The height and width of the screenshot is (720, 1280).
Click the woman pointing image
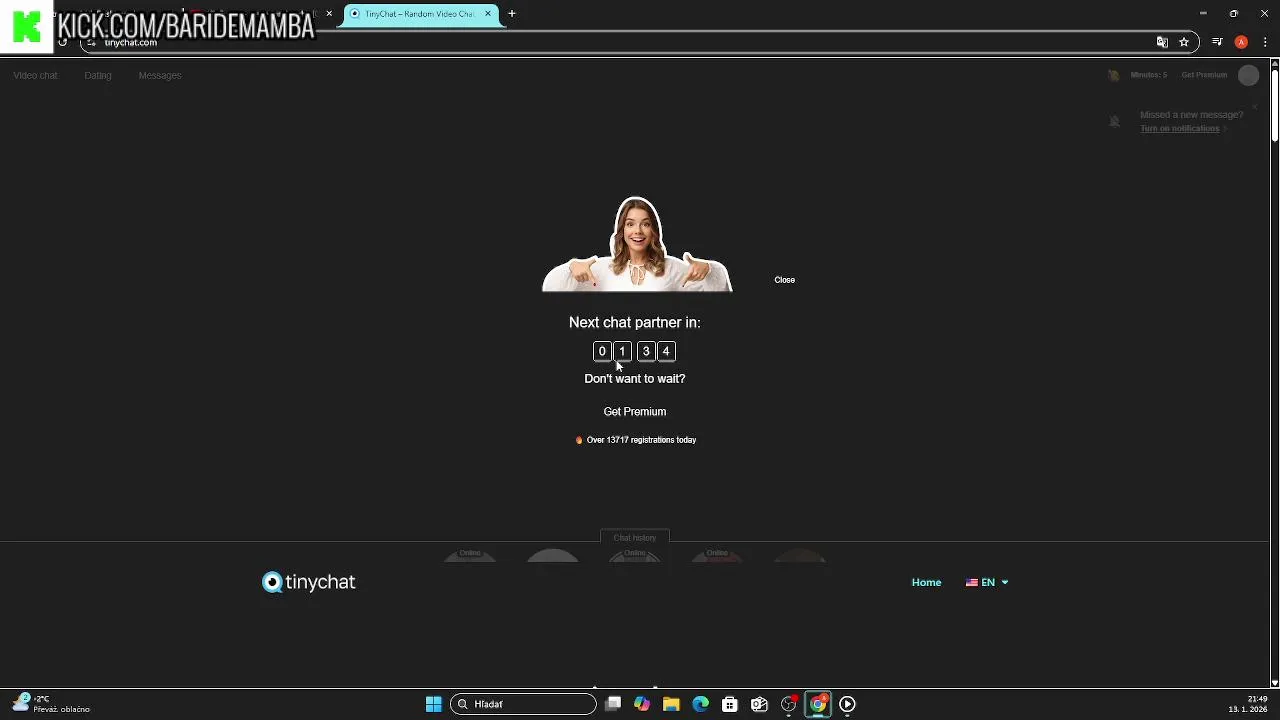pos(637,244)
